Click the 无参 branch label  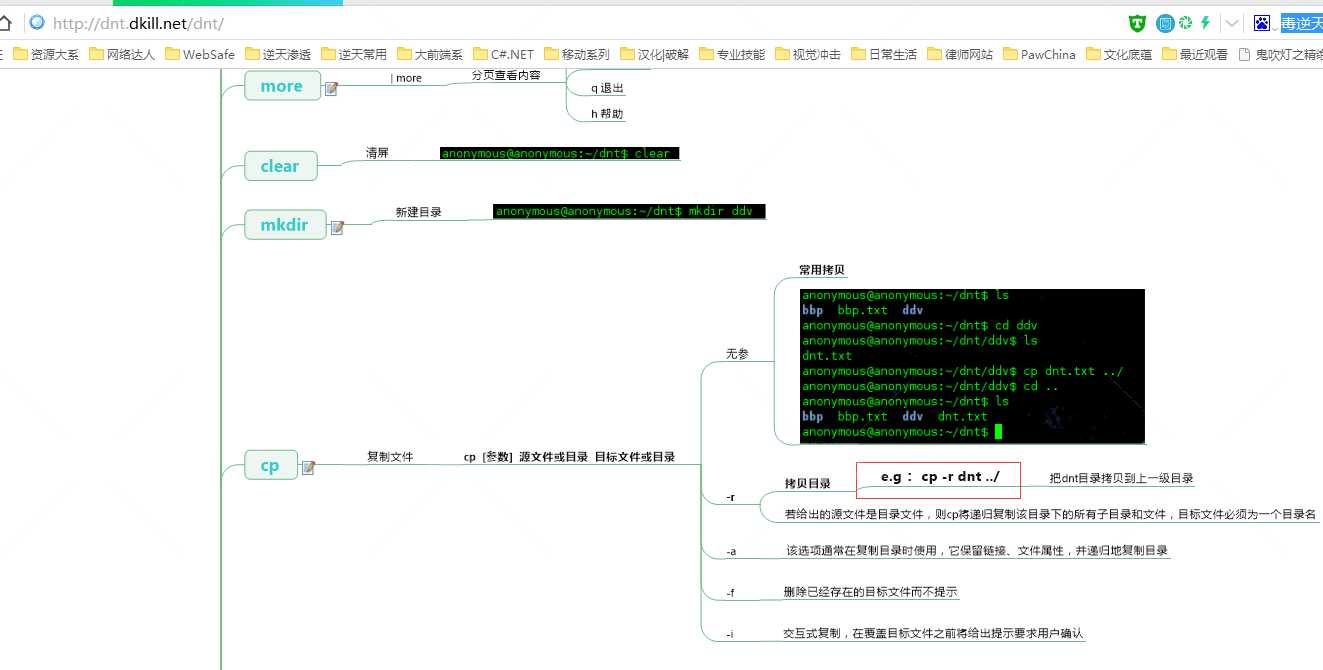pyautogui.click(x=737, y=354)
